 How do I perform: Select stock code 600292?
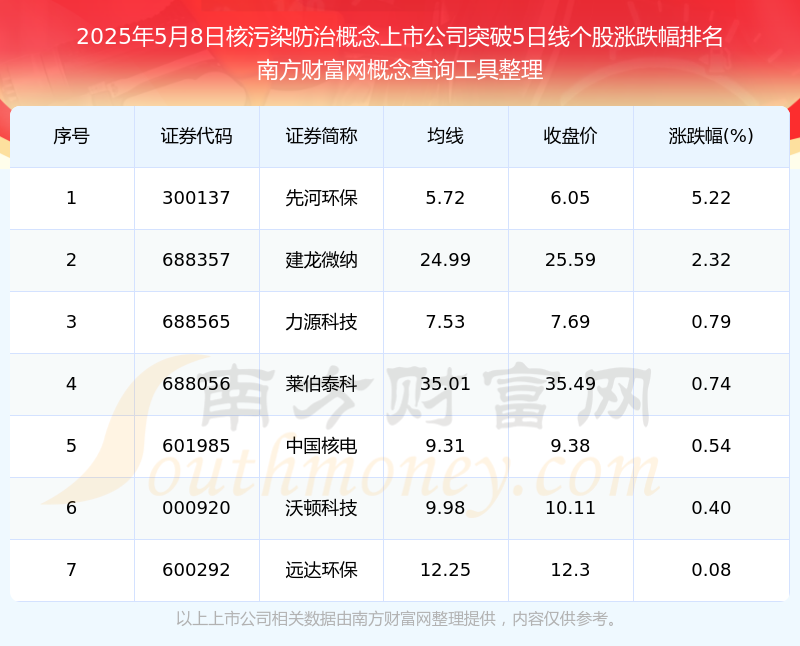coord(196,570)
